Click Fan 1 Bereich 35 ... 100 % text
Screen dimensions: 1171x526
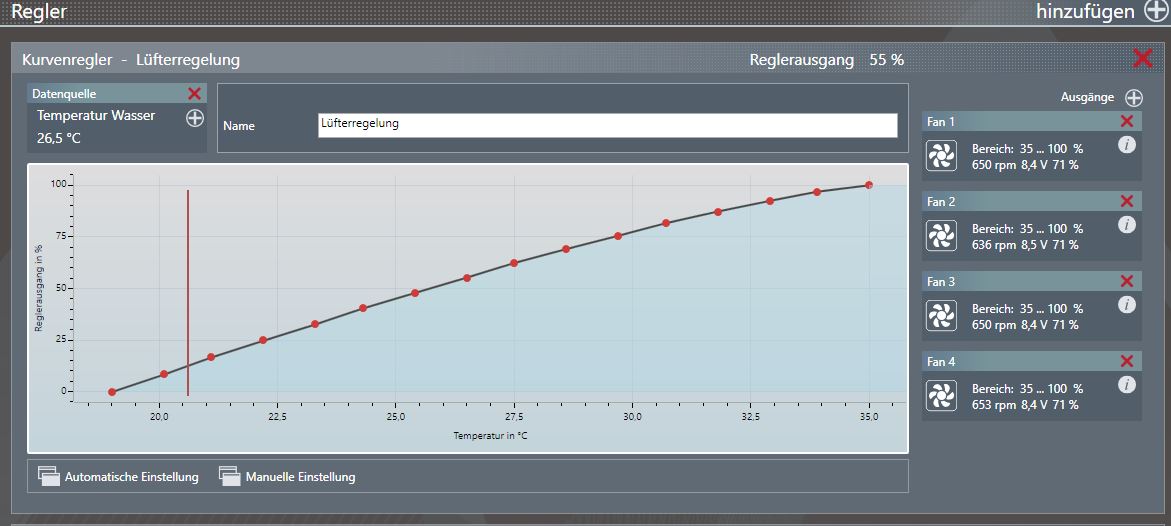point(1028,148)
